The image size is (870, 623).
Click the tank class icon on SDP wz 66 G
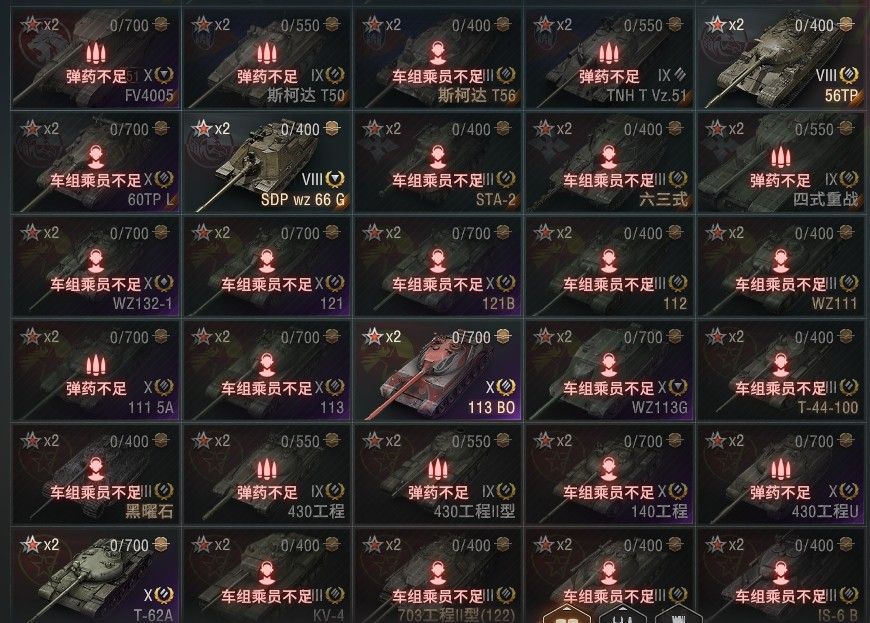[x=335, y=179]
